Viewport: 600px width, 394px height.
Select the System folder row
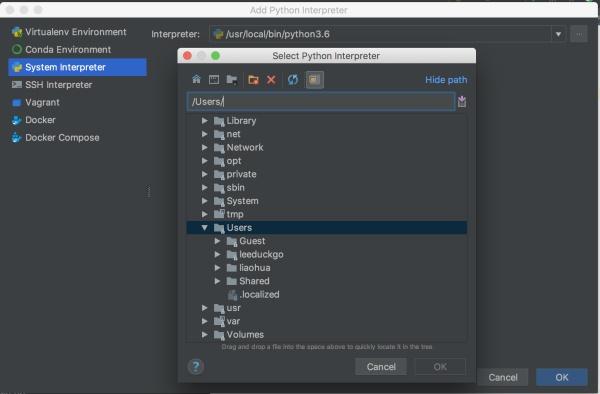[x=327, y=201]
